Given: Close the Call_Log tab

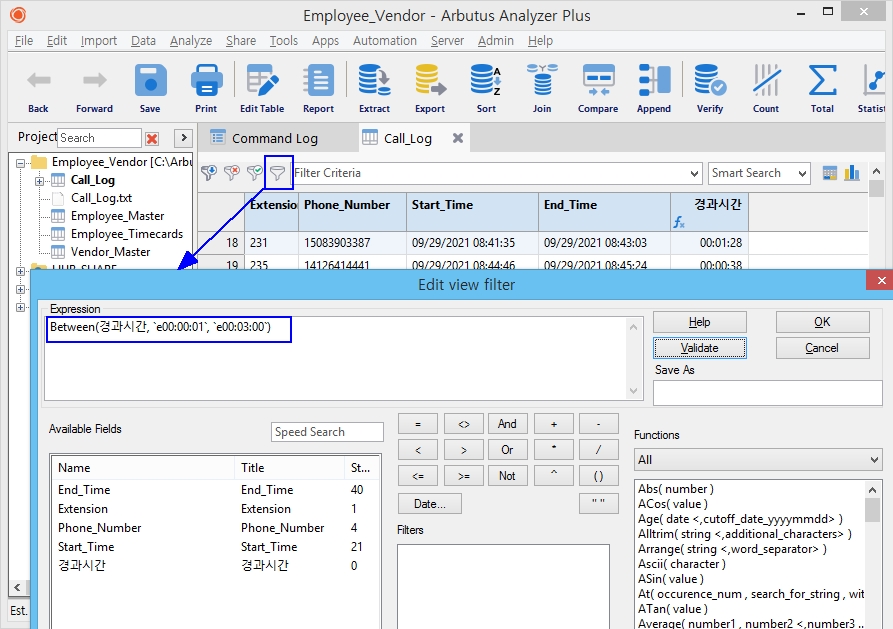Looking at the screenshot, I should tap(458, 138).
